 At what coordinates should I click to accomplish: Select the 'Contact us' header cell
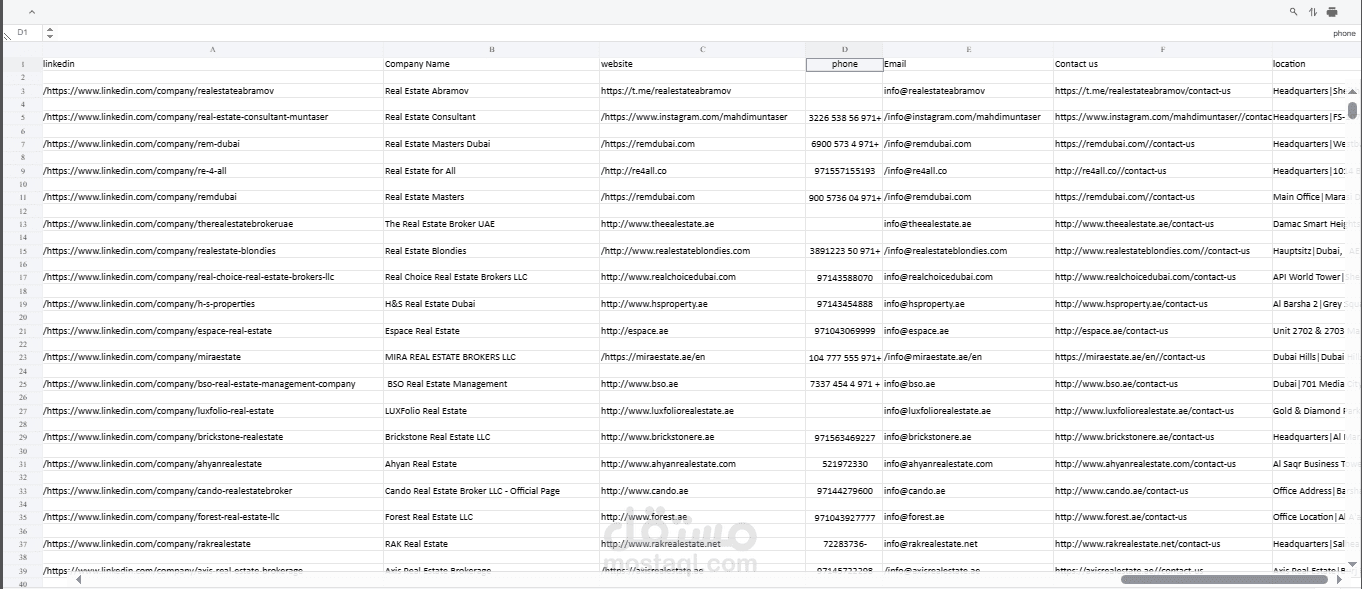click(x=1163, y=64)
